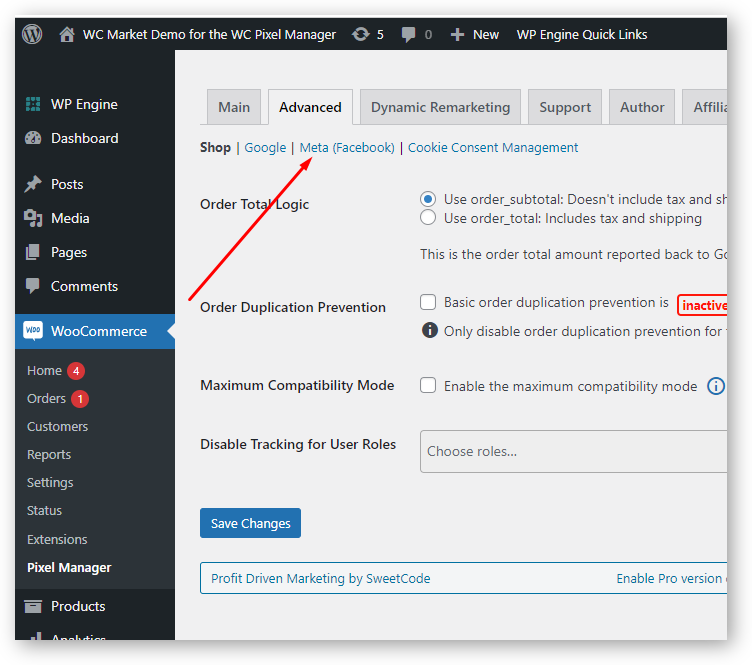Image resolution: width=752 pixels, height=665 pixels.
Task: Click the Dashboard gauge icon
Action: 33,138
